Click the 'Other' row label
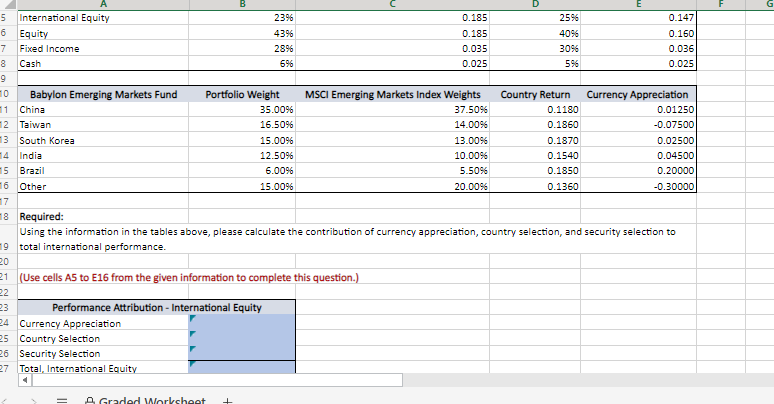This screenshot has height=404, width=774. point(103,186)
